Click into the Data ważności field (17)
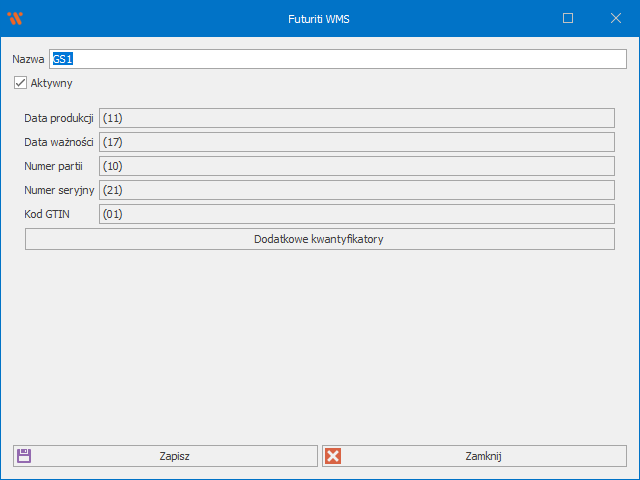 click(x=356, y=142)
